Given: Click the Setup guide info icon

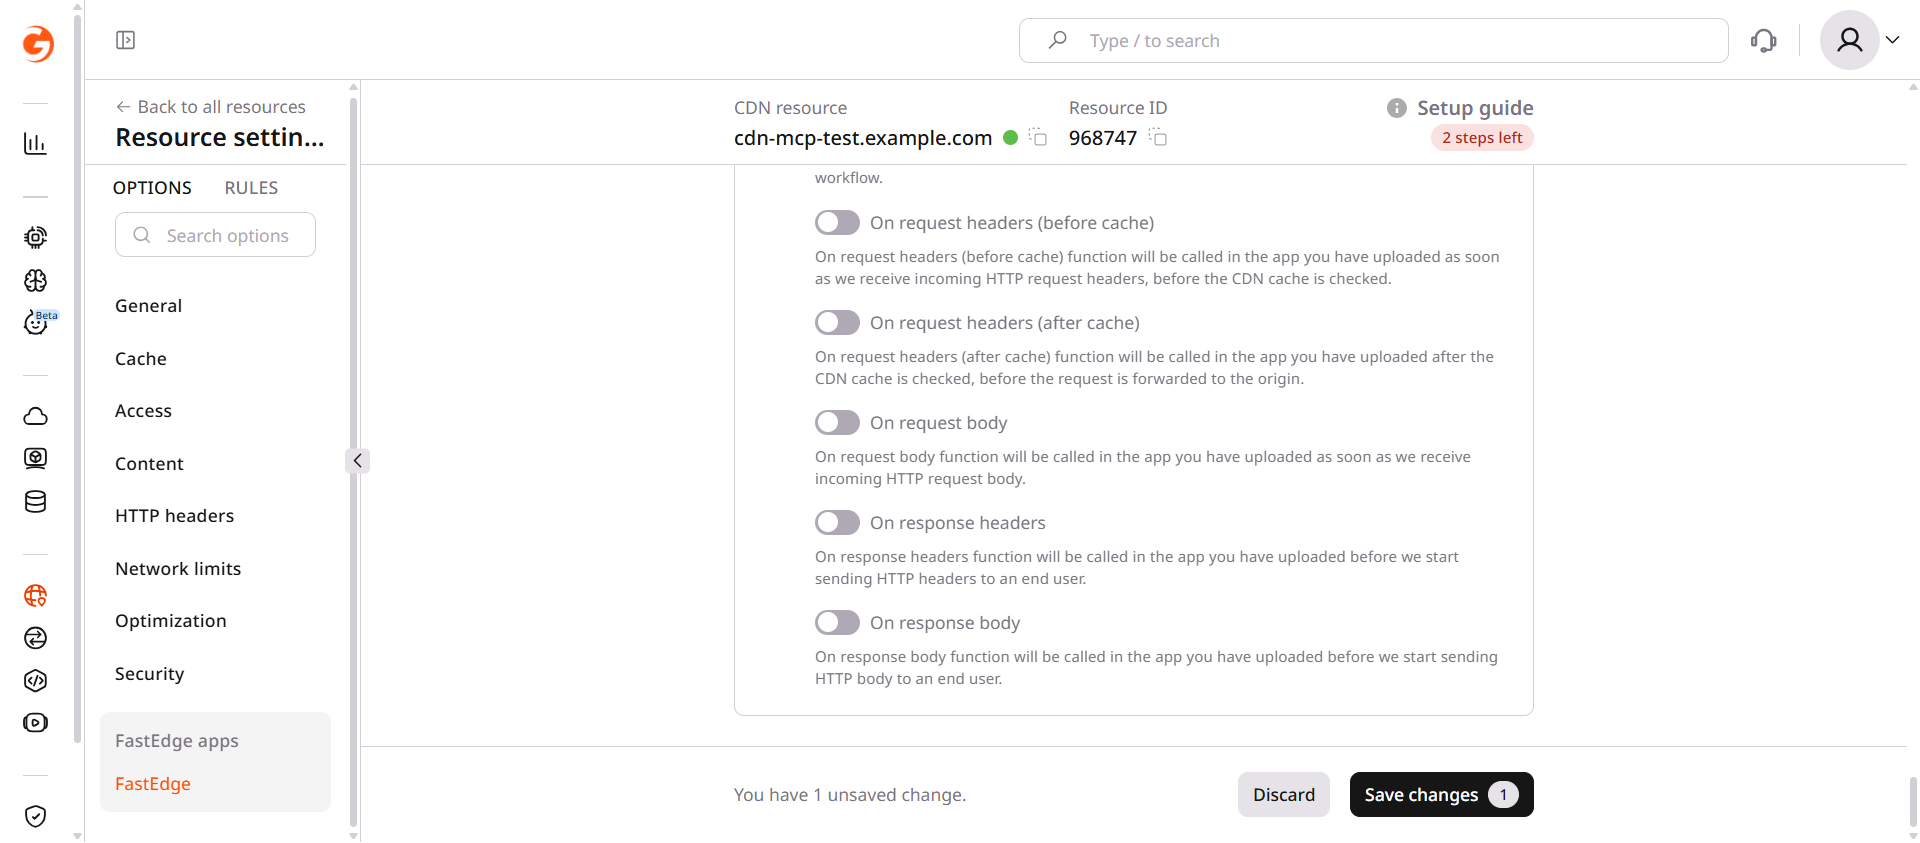Looking at the screenshot, I should click(1396, 108).
